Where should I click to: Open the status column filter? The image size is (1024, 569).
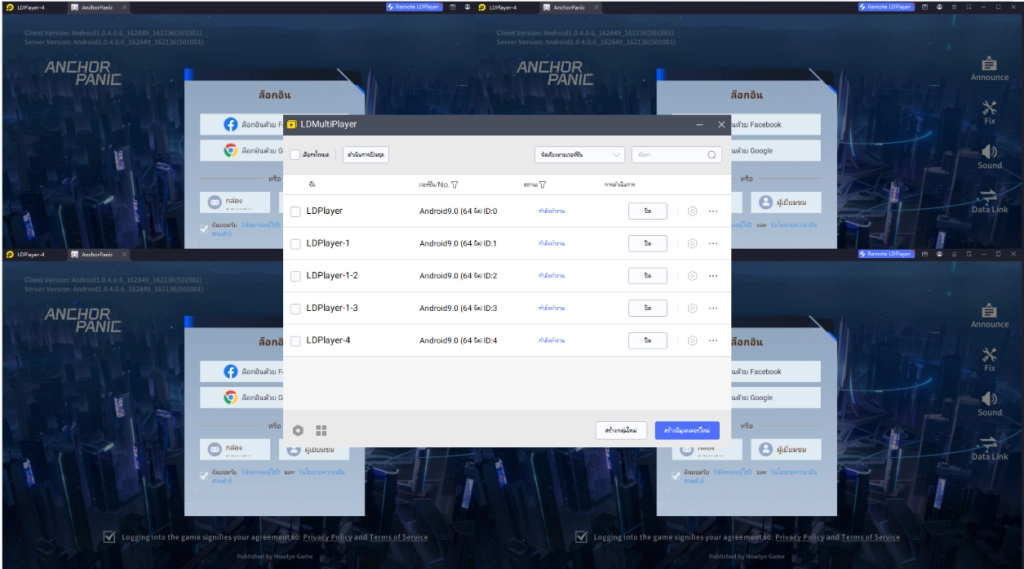tap(543, 185)
